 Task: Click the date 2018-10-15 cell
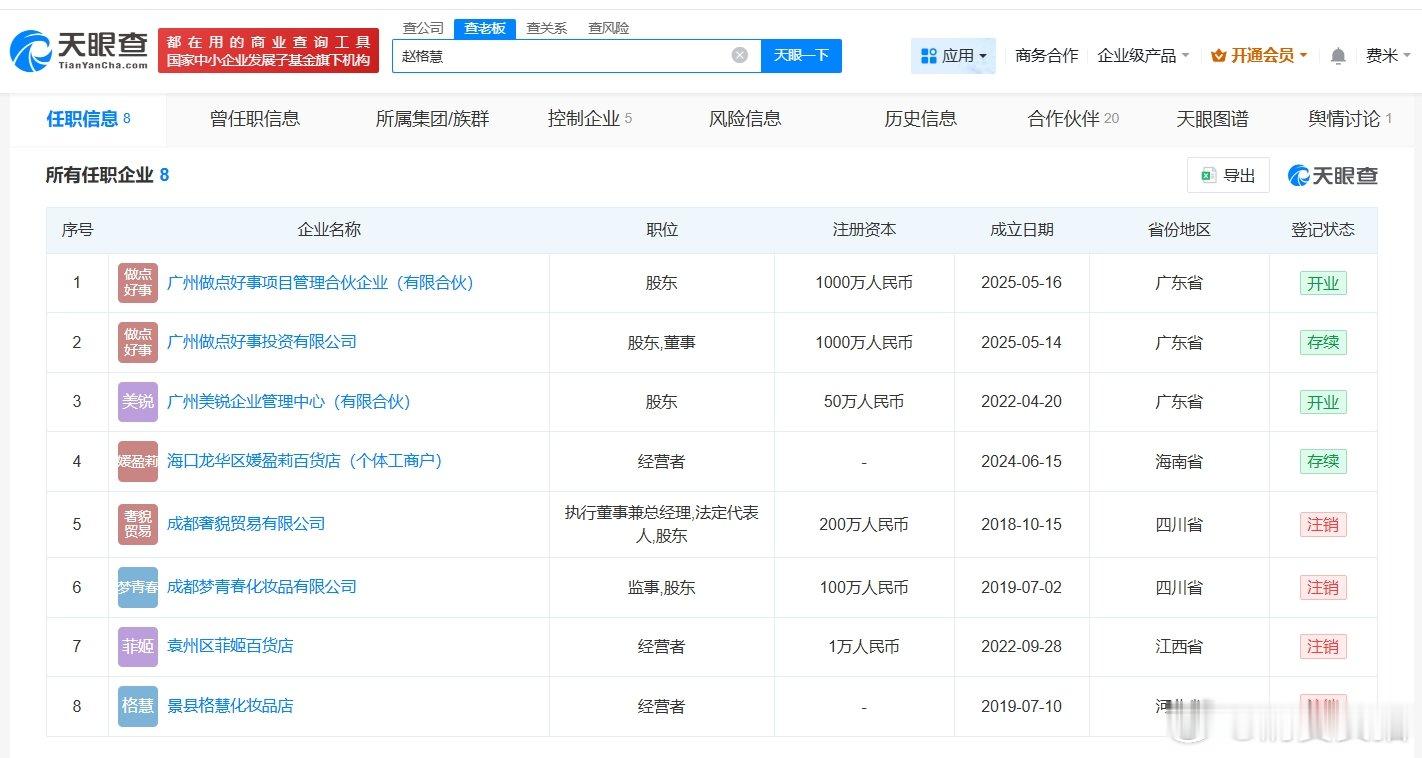(1022, 524)
